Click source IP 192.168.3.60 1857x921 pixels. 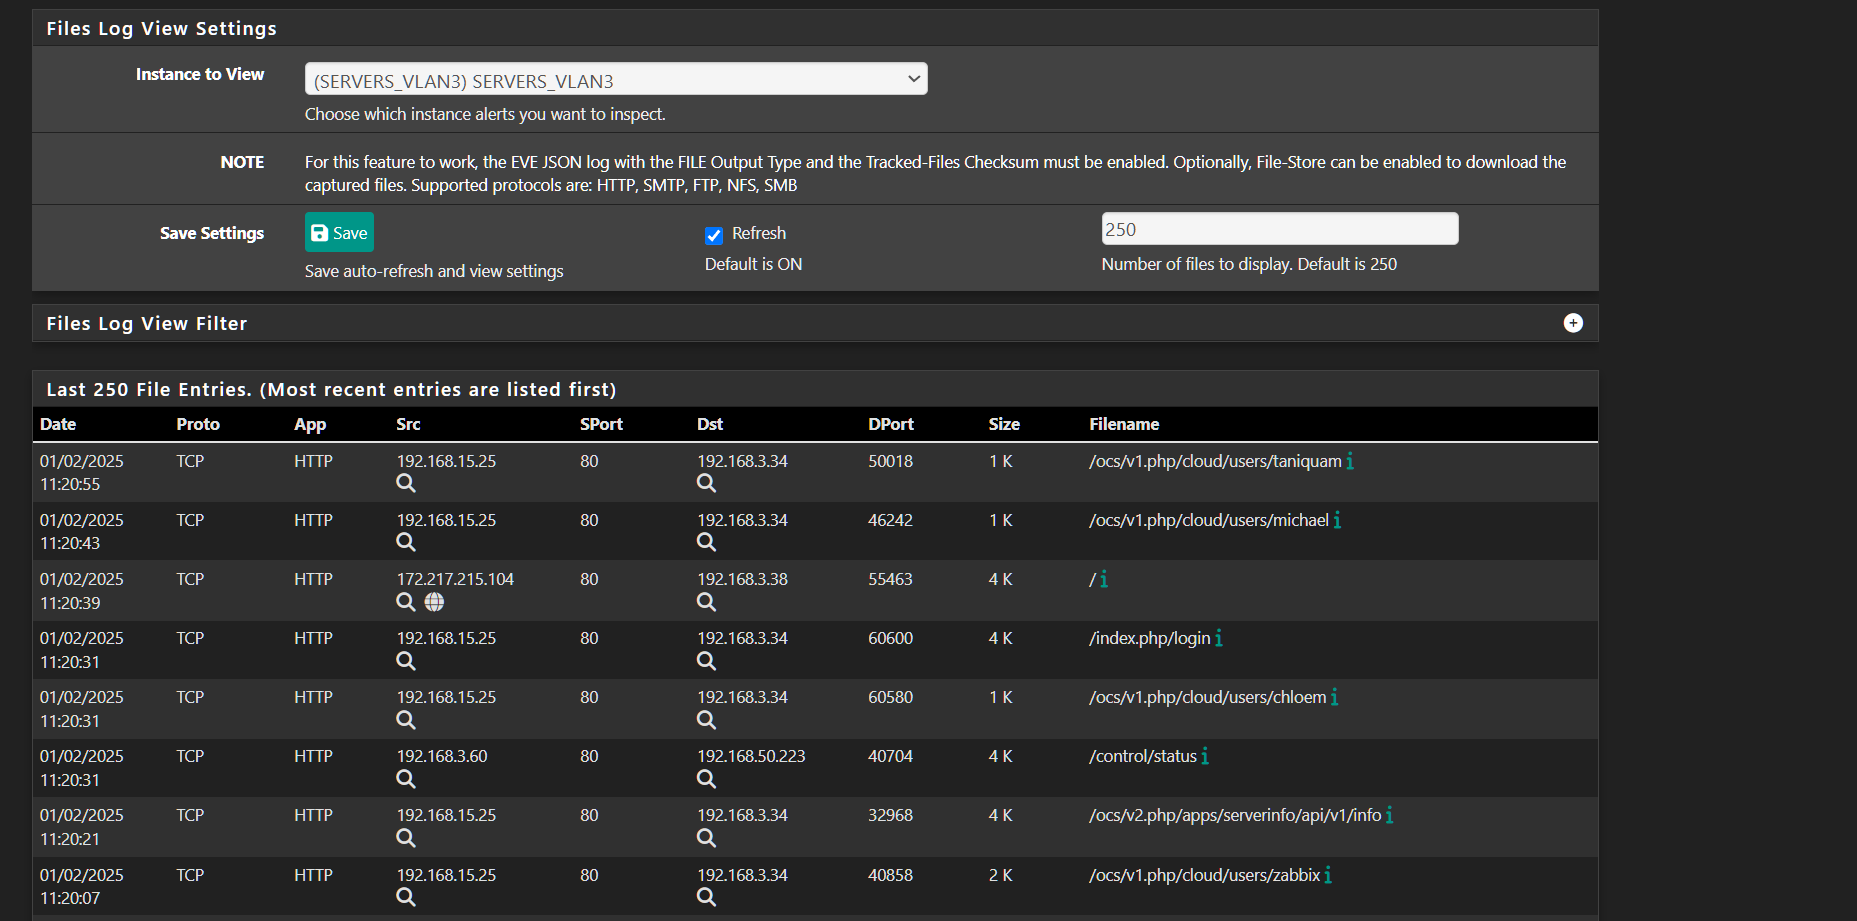pyautogui.click(x=442, y=756)
